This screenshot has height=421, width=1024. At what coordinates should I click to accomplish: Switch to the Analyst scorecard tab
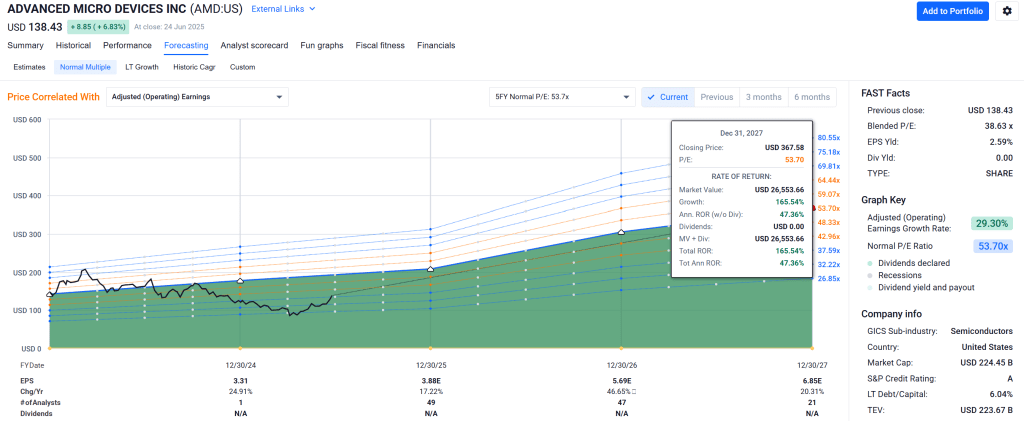click(x=254, y=45)
